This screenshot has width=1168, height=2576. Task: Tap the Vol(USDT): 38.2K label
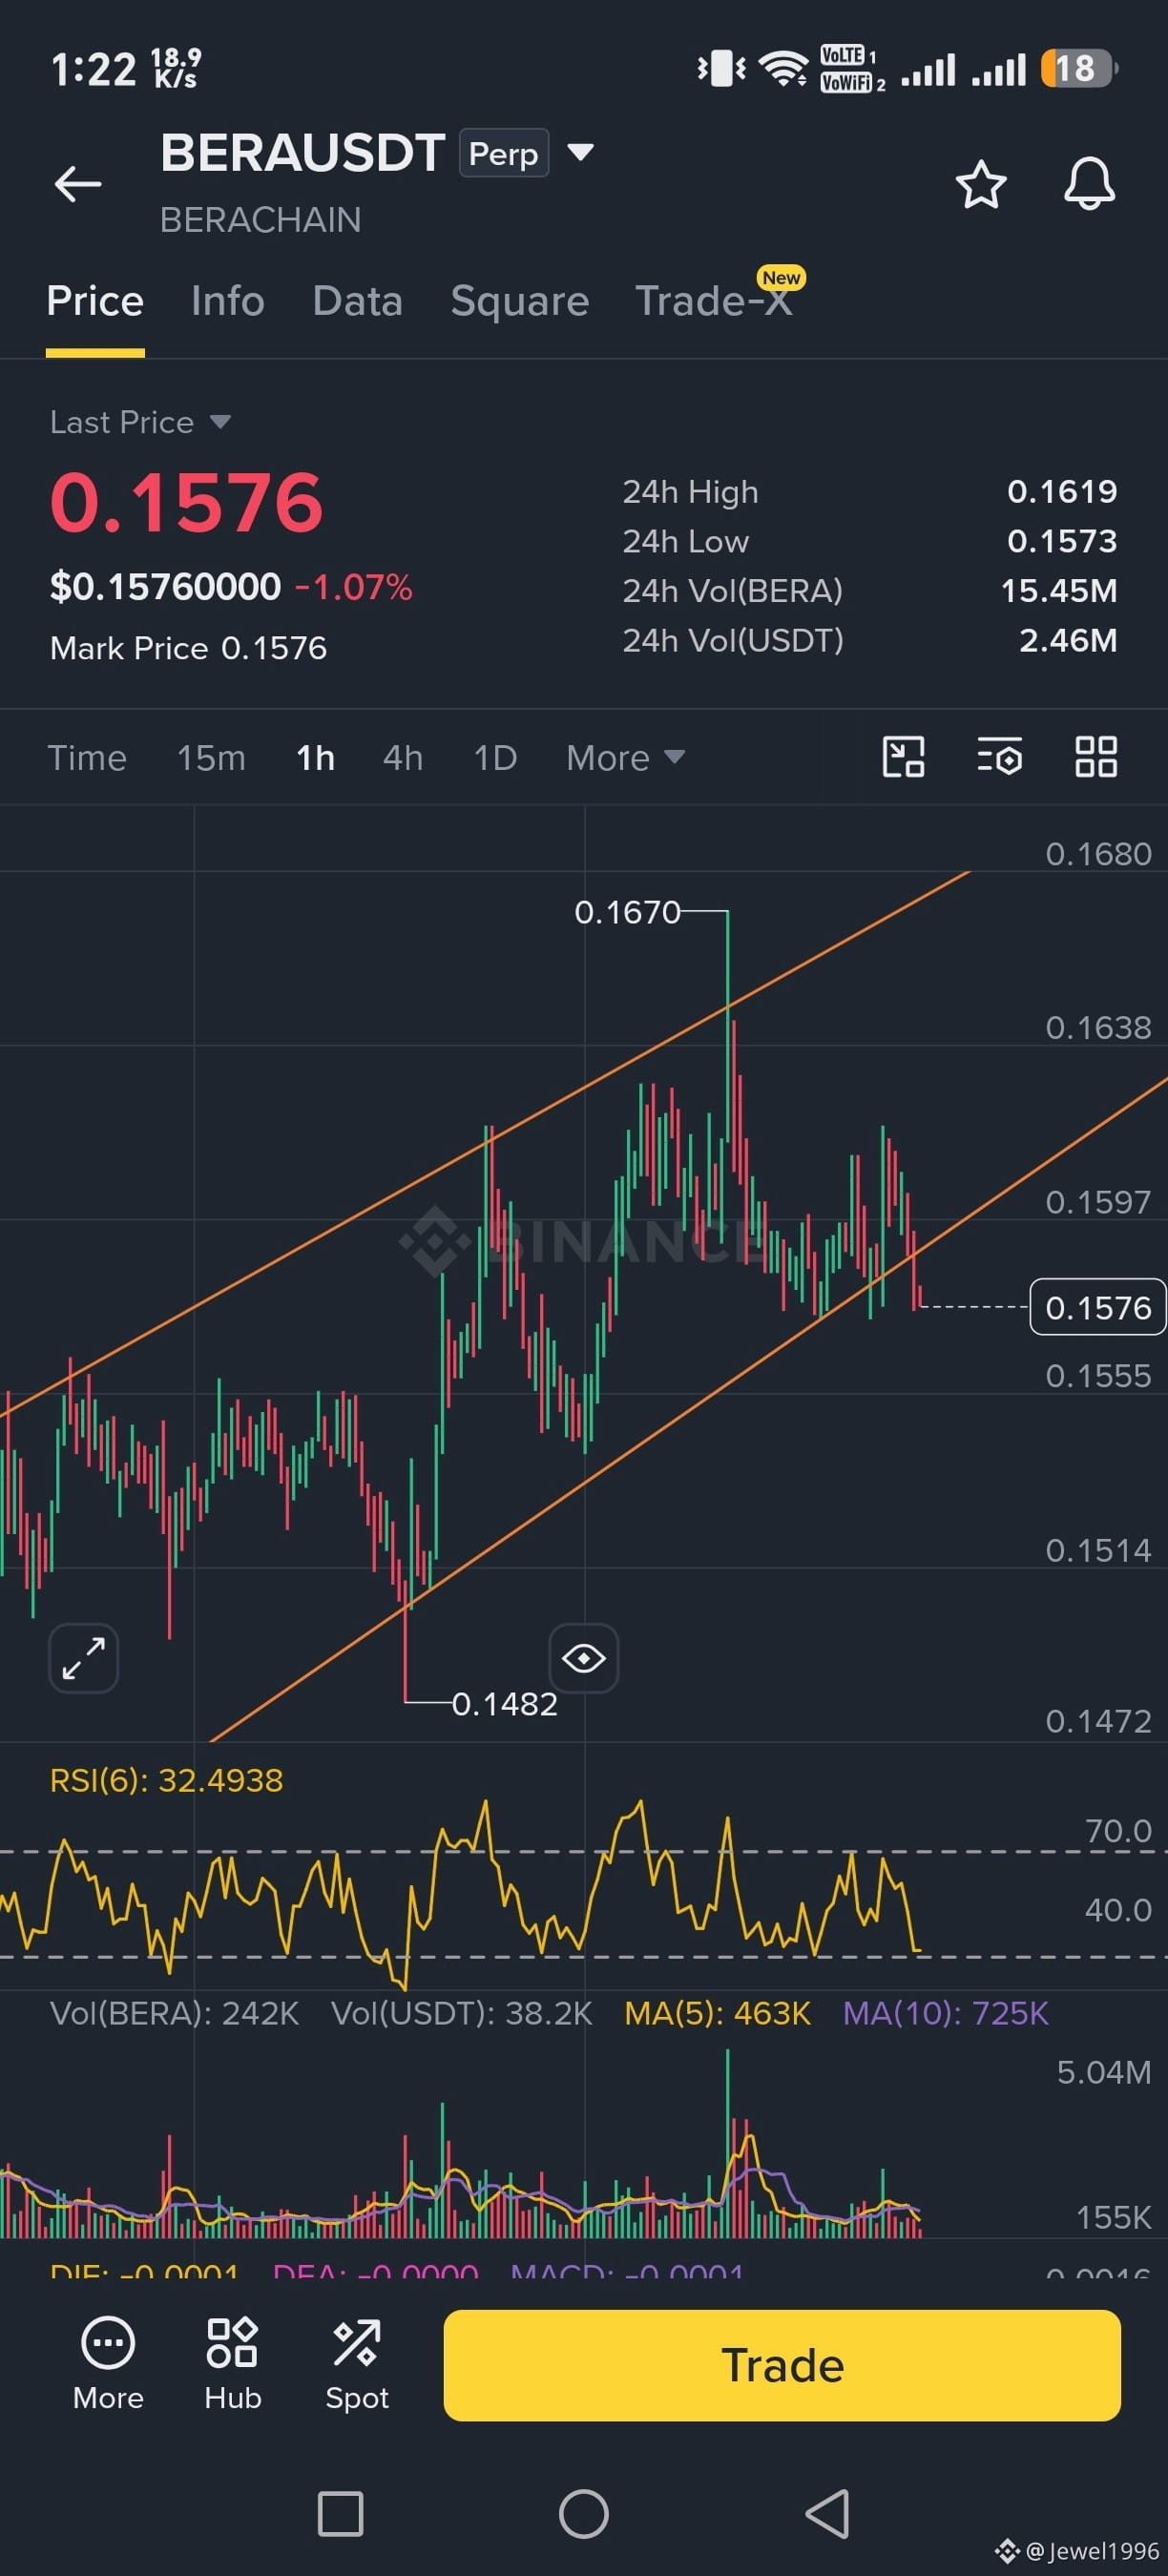coord(462,2012)
